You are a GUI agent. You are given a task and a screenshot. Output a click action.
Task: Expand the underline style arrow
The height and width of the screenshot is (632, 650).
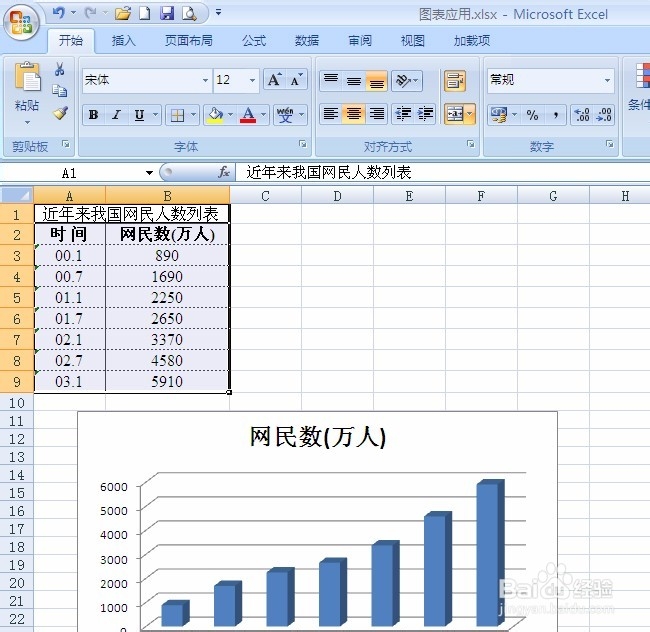click(155, 115)
